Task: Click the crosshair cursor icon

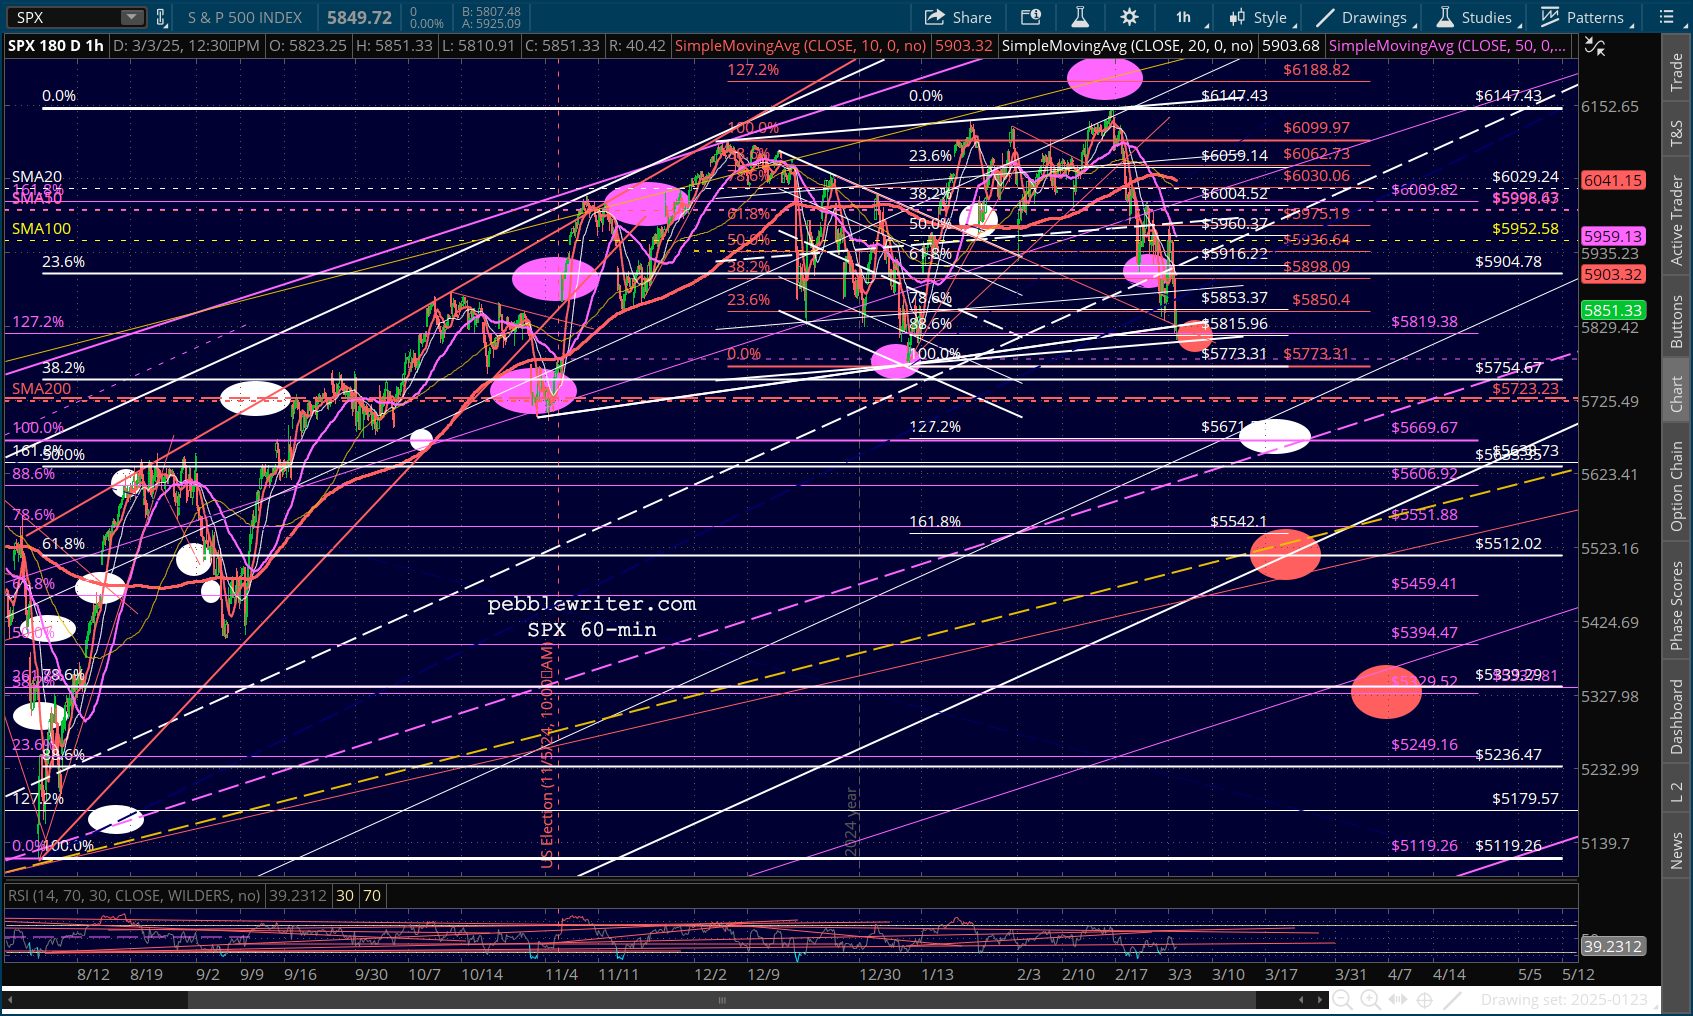Action: [x=1425, y=1000]
